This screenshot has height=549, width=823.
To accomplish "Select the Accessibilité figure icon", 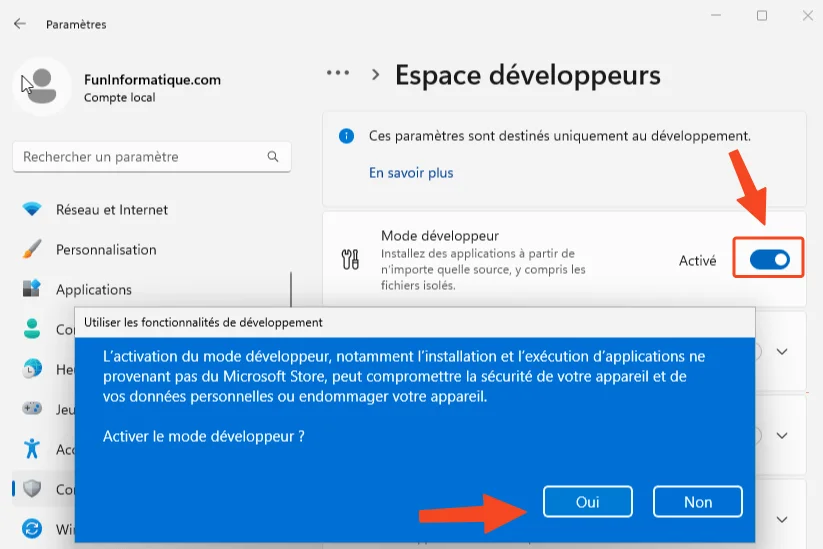I will (32, 449).
